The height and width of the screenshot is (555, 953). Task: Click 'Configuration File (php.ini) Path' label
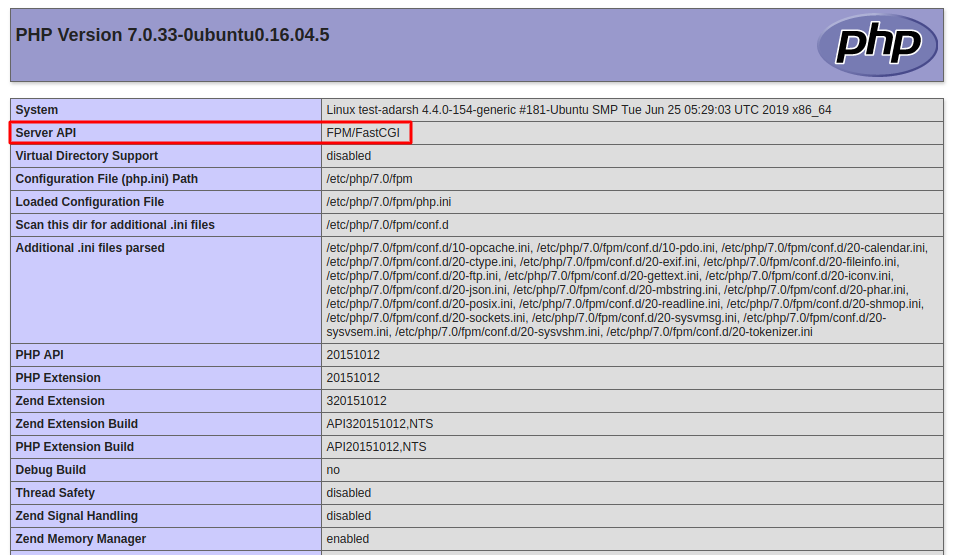(x=106, y=179)
